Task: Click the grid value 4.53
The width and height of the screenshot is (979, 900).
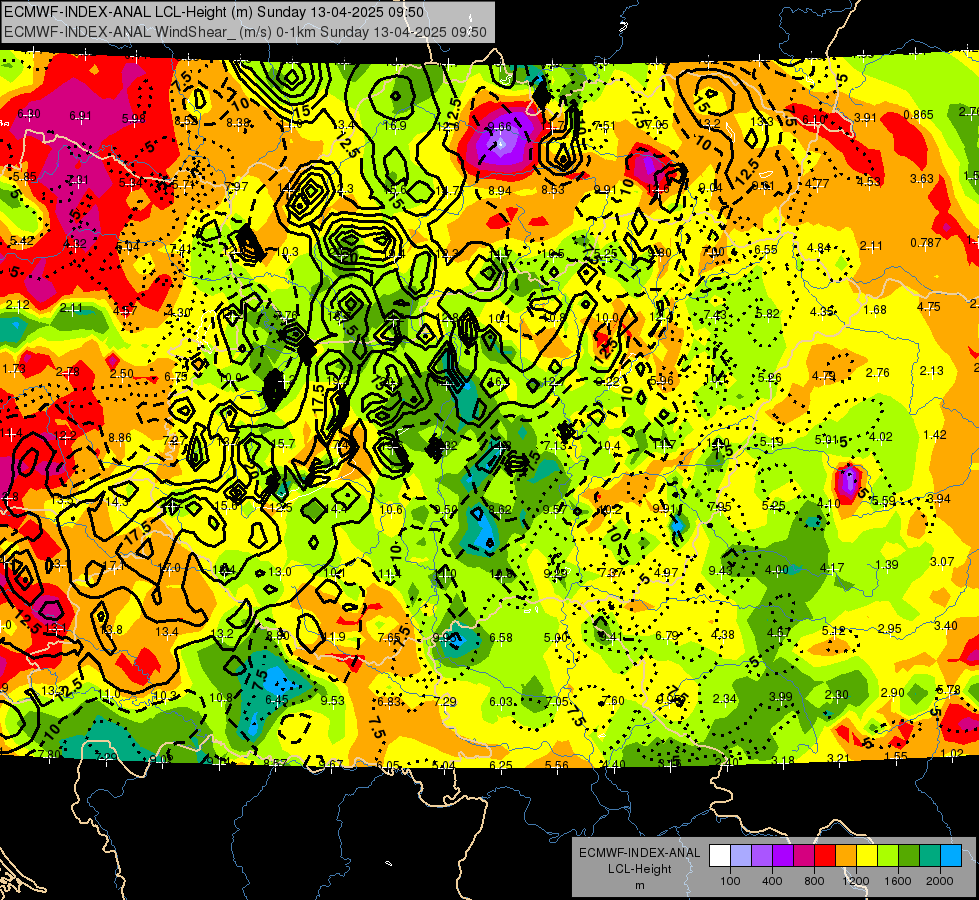Action: 868,182
